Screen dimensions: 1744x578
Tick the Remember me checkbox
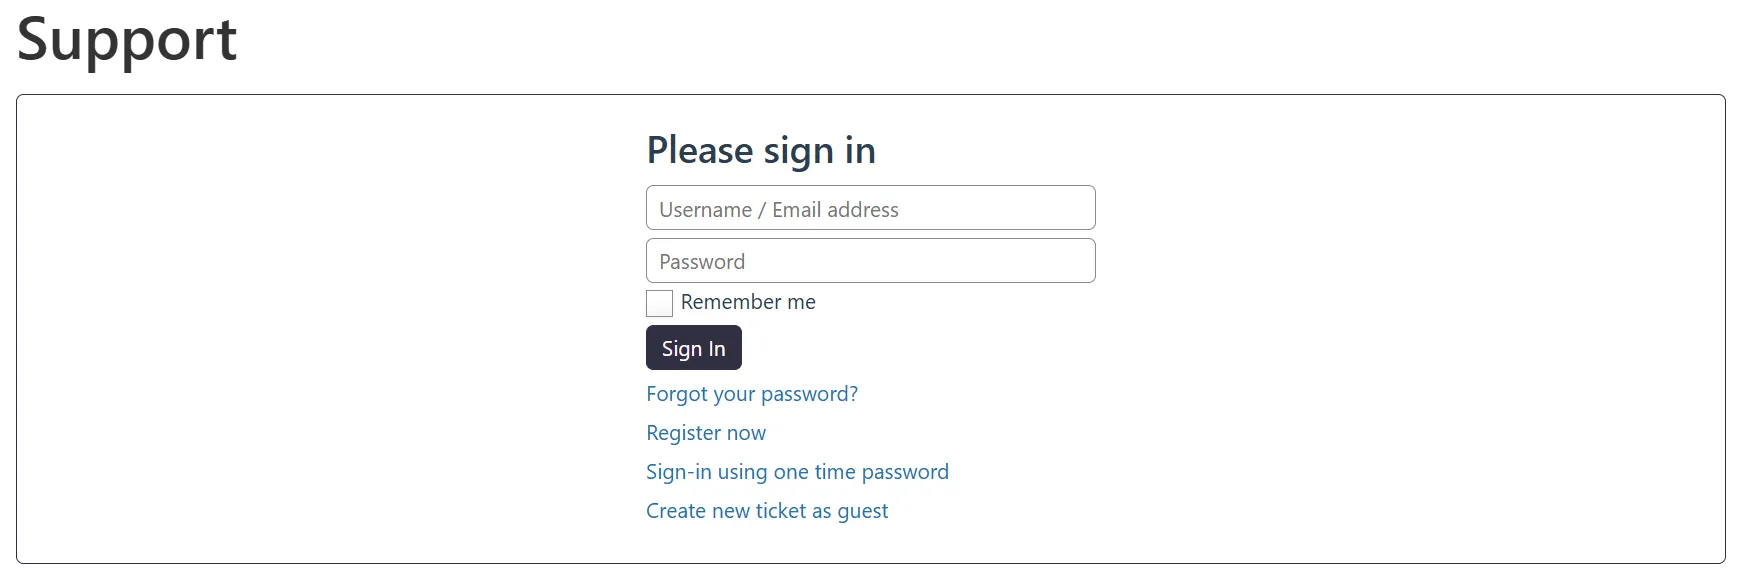click(659, 303)
